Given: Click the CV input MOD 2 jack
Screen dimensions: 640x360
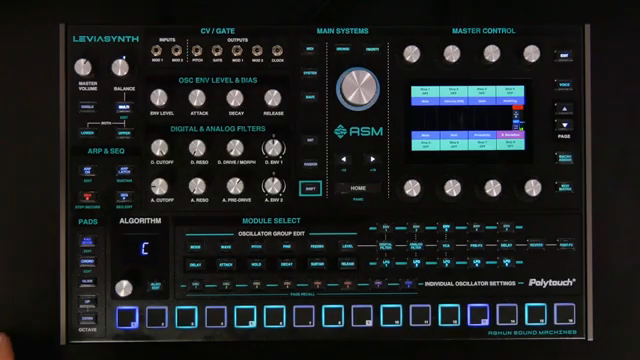Looking at the screenshot, I should 177,51.
